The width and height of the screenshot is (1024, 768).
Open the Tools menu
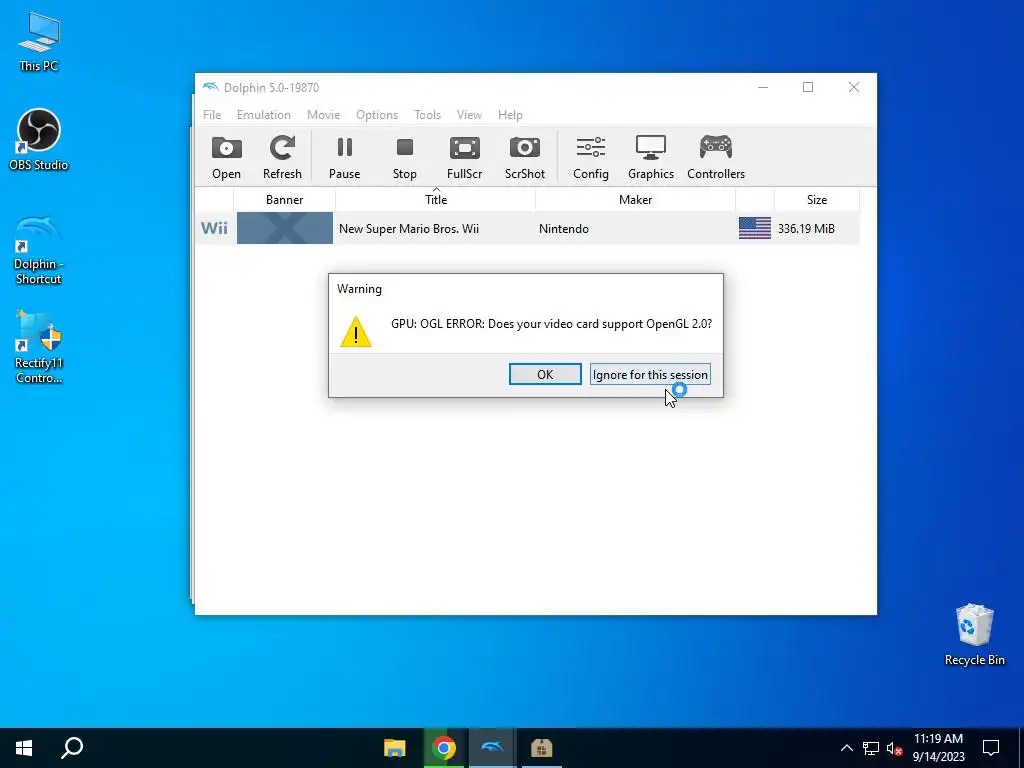[x=427, y=115]
